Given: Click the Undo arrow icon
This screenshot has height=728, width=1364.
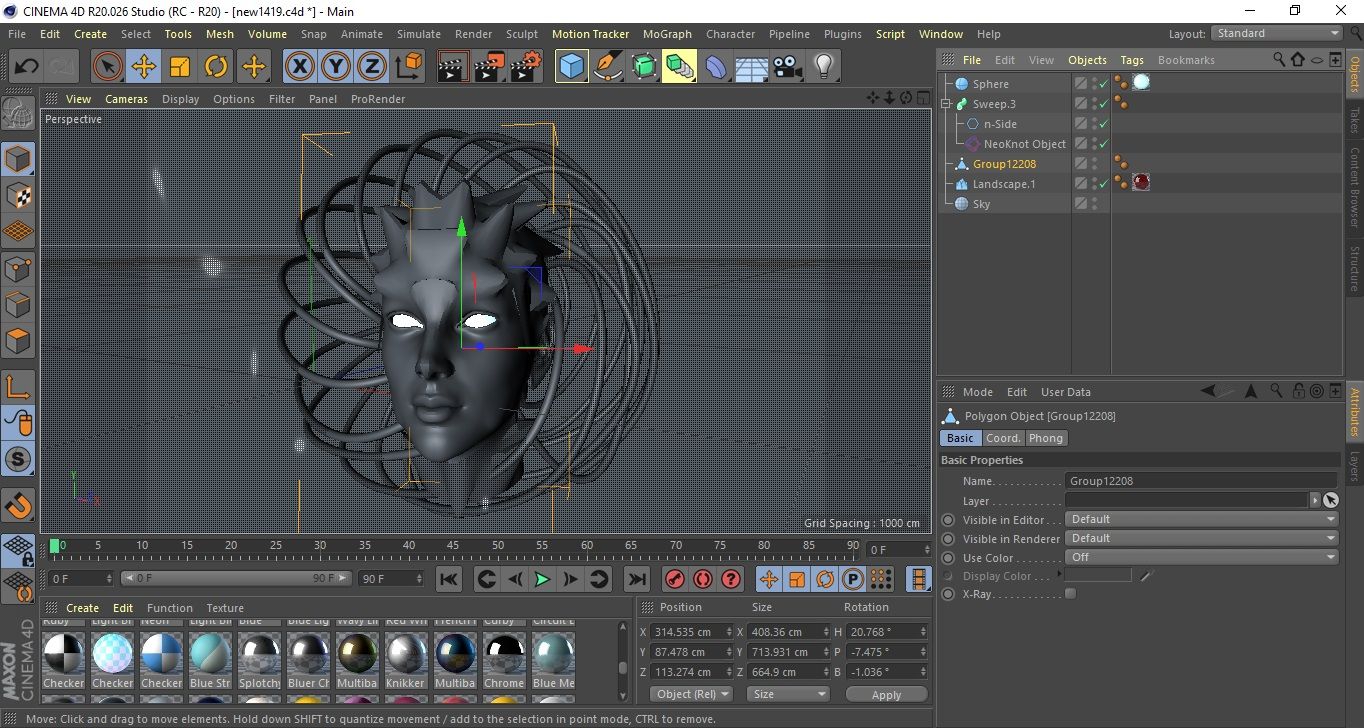Looking at the screenshot, I should click(27, 67).
